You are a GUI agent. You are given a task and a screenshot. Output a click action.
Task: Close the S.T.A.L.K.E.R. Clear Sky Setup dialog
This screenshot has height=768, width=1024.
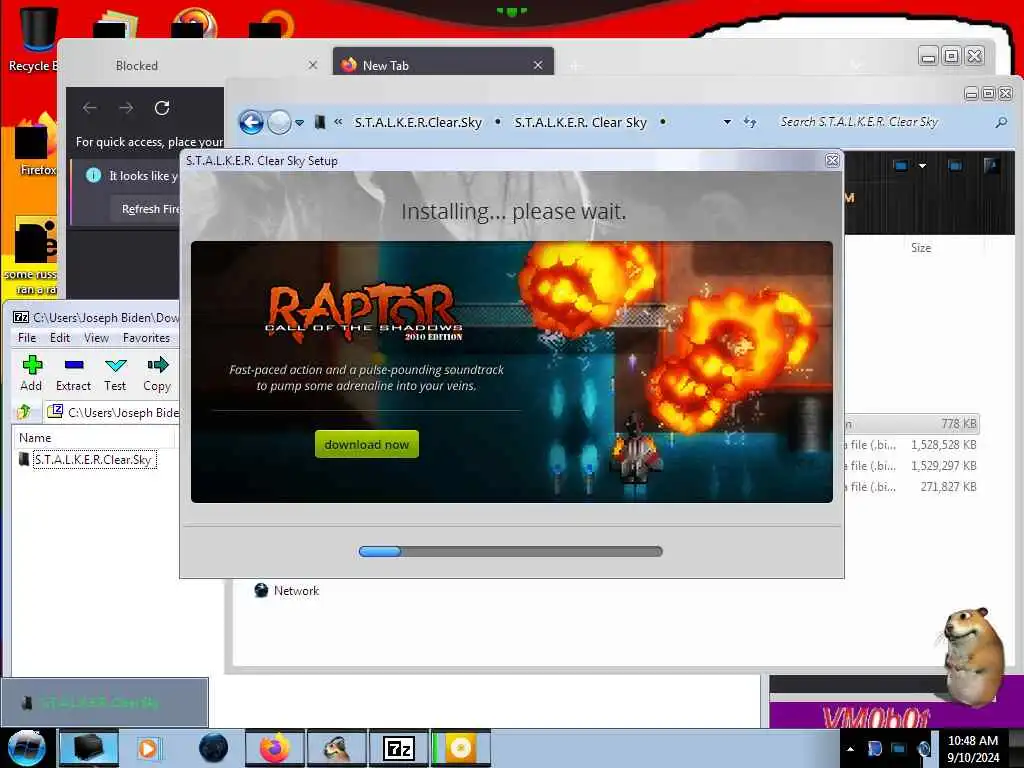[832, 161]
